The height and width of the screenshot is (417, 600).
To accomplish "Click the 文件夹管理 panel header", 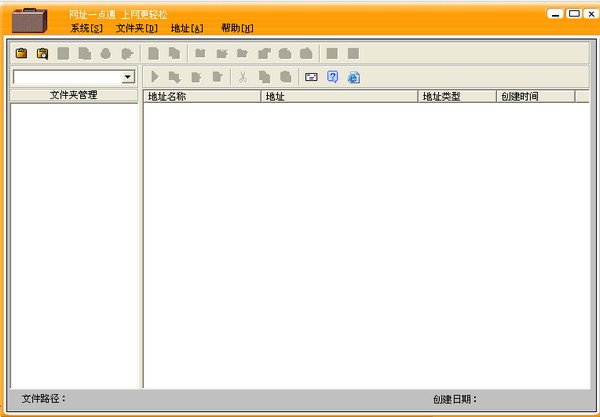I will click(x=73, y=95).
